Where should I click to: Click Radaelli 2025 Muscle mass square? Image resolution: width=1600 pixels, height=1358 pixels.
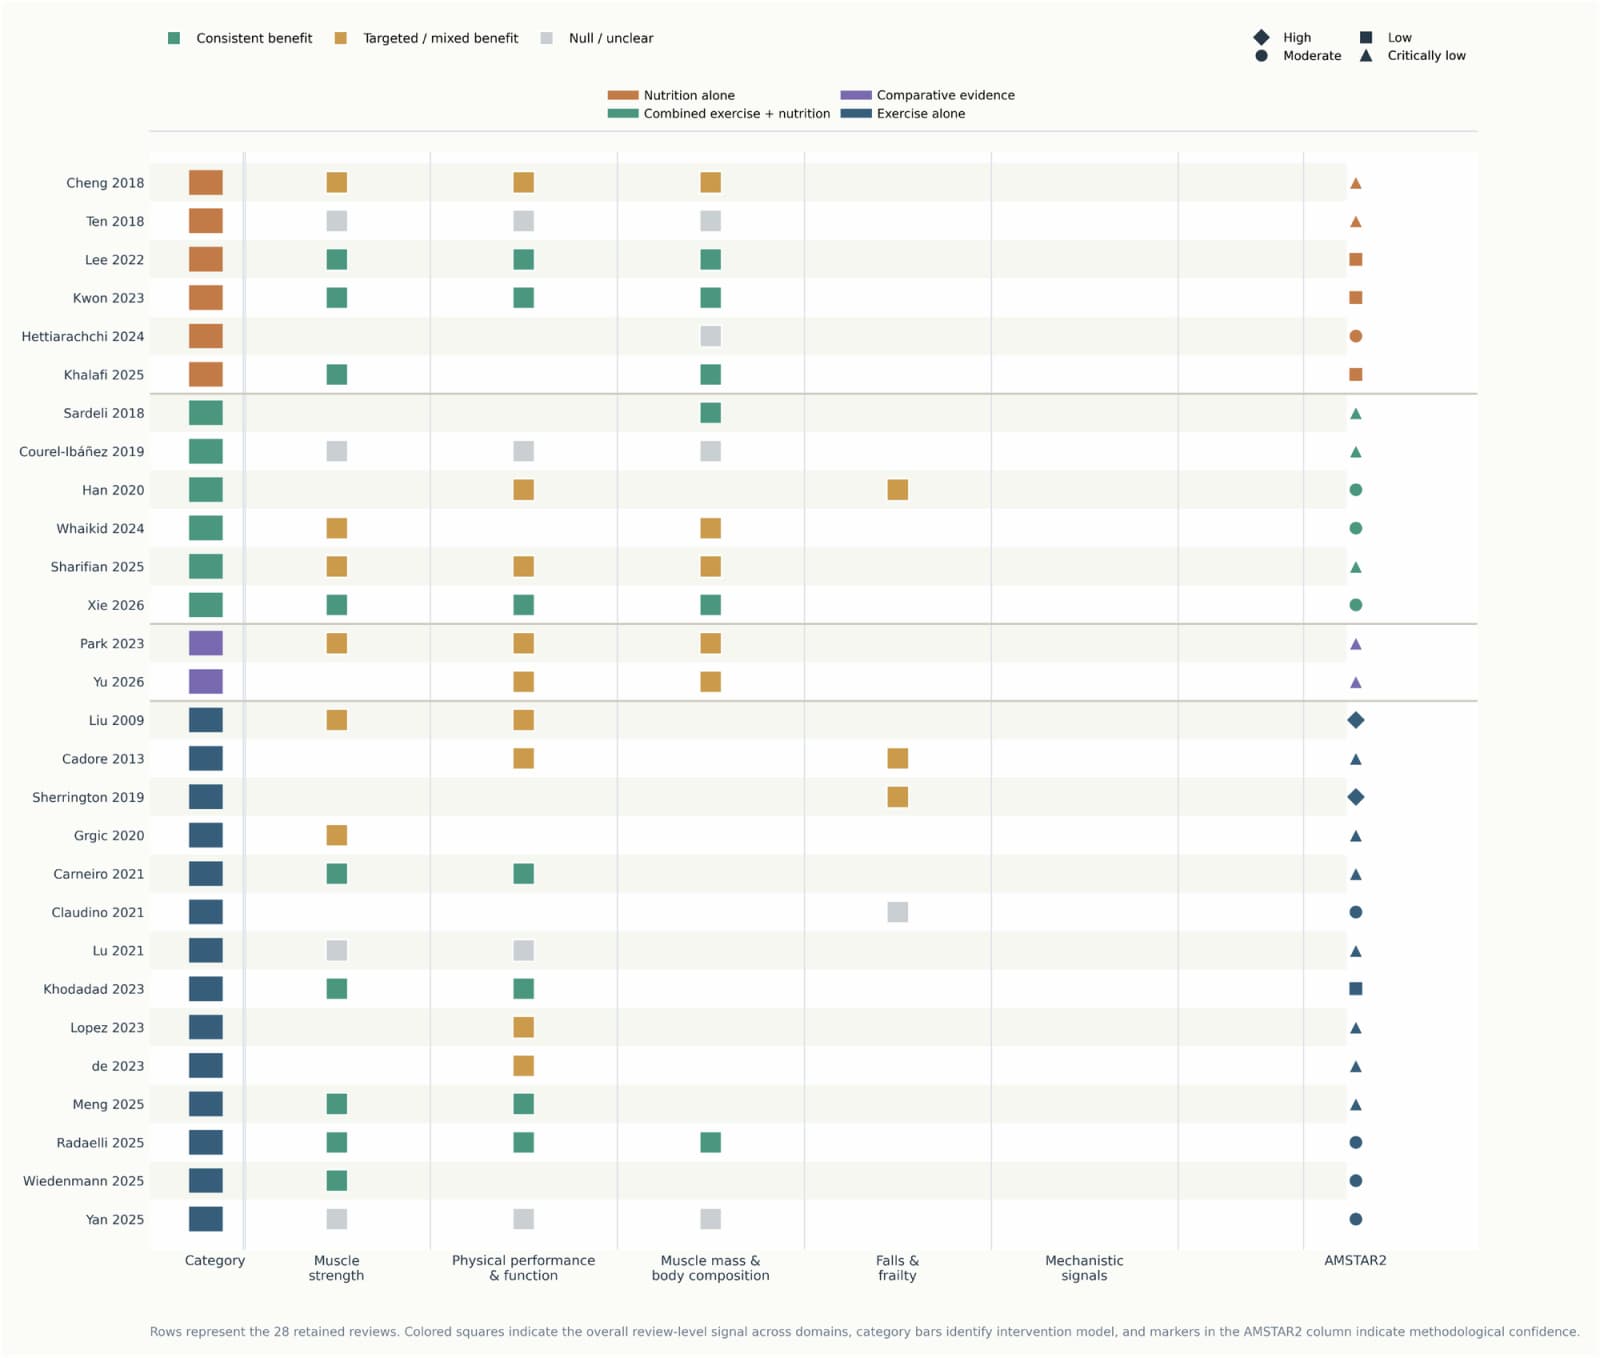click(x=711, y=1142)
